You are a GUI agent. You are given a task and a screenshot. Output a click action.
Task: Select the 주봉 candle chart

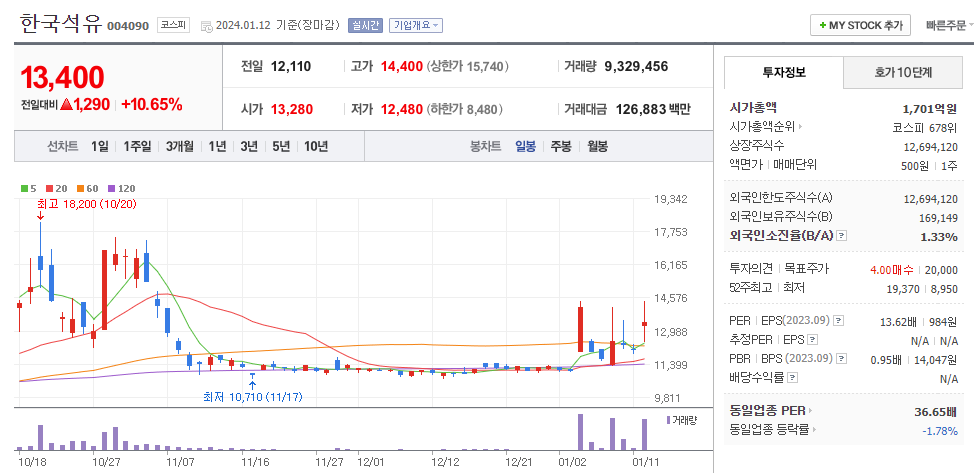click(561, 146)
